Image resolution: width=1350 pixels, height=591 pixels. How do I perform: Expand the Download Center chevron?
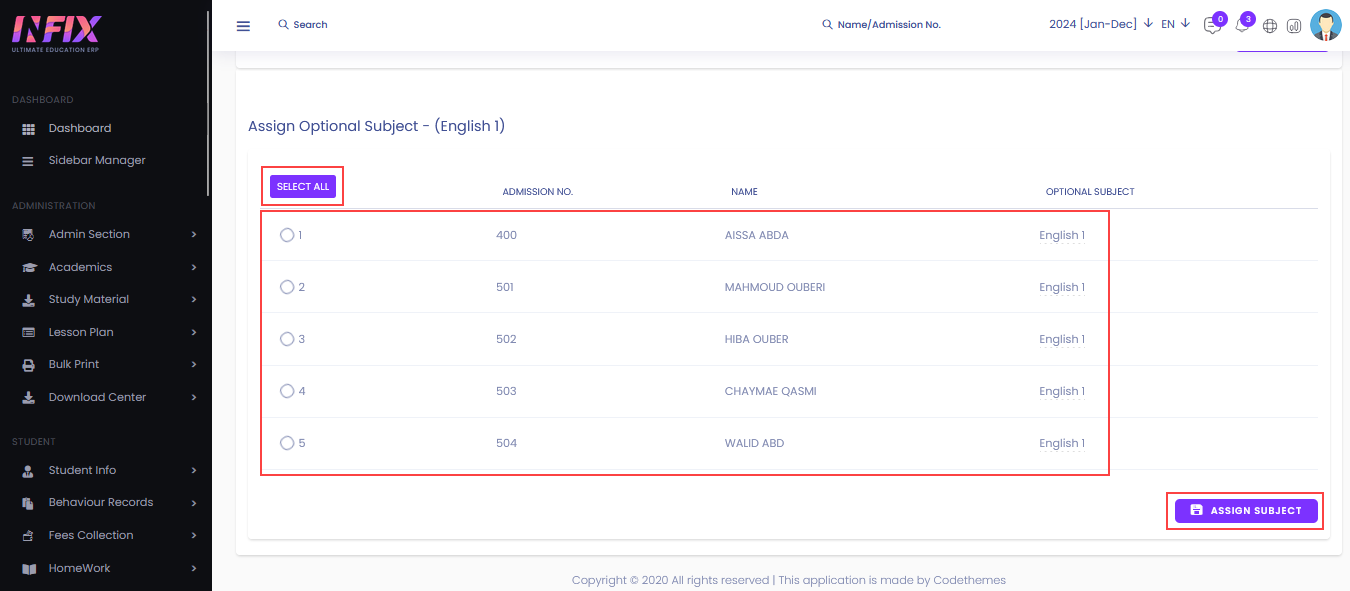pyautogui.click(x=194, y=398)
